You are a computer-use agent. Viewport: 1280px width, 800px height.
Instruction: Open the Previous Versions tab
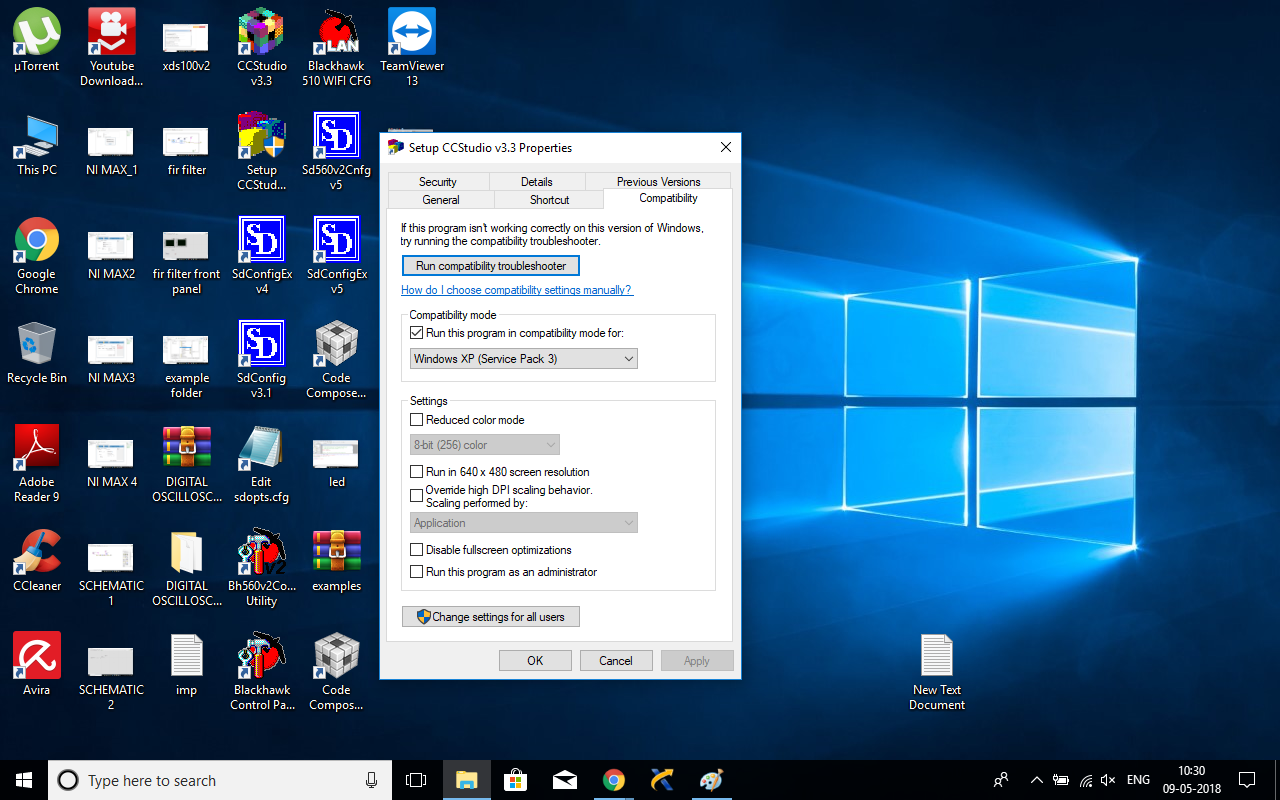(659, 182)
